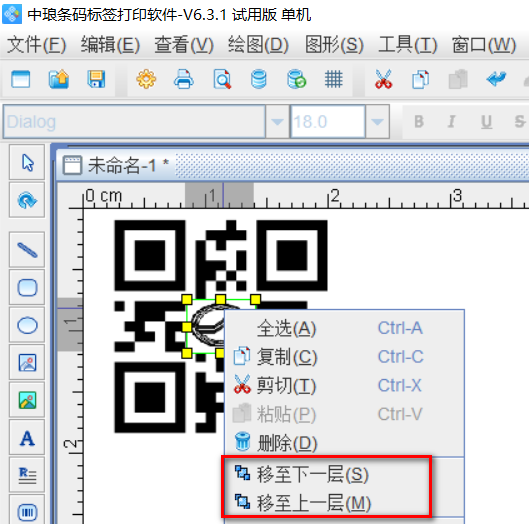Open document settings via the gear icon
Screen dimensions: 529x524
pos(146,80)
